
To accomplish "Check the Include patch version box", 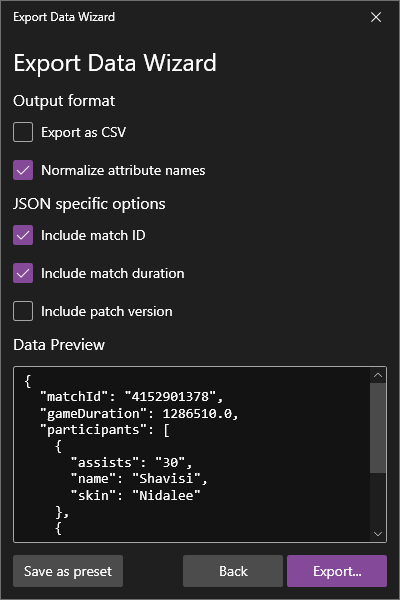I will click(x=23, y=311).
